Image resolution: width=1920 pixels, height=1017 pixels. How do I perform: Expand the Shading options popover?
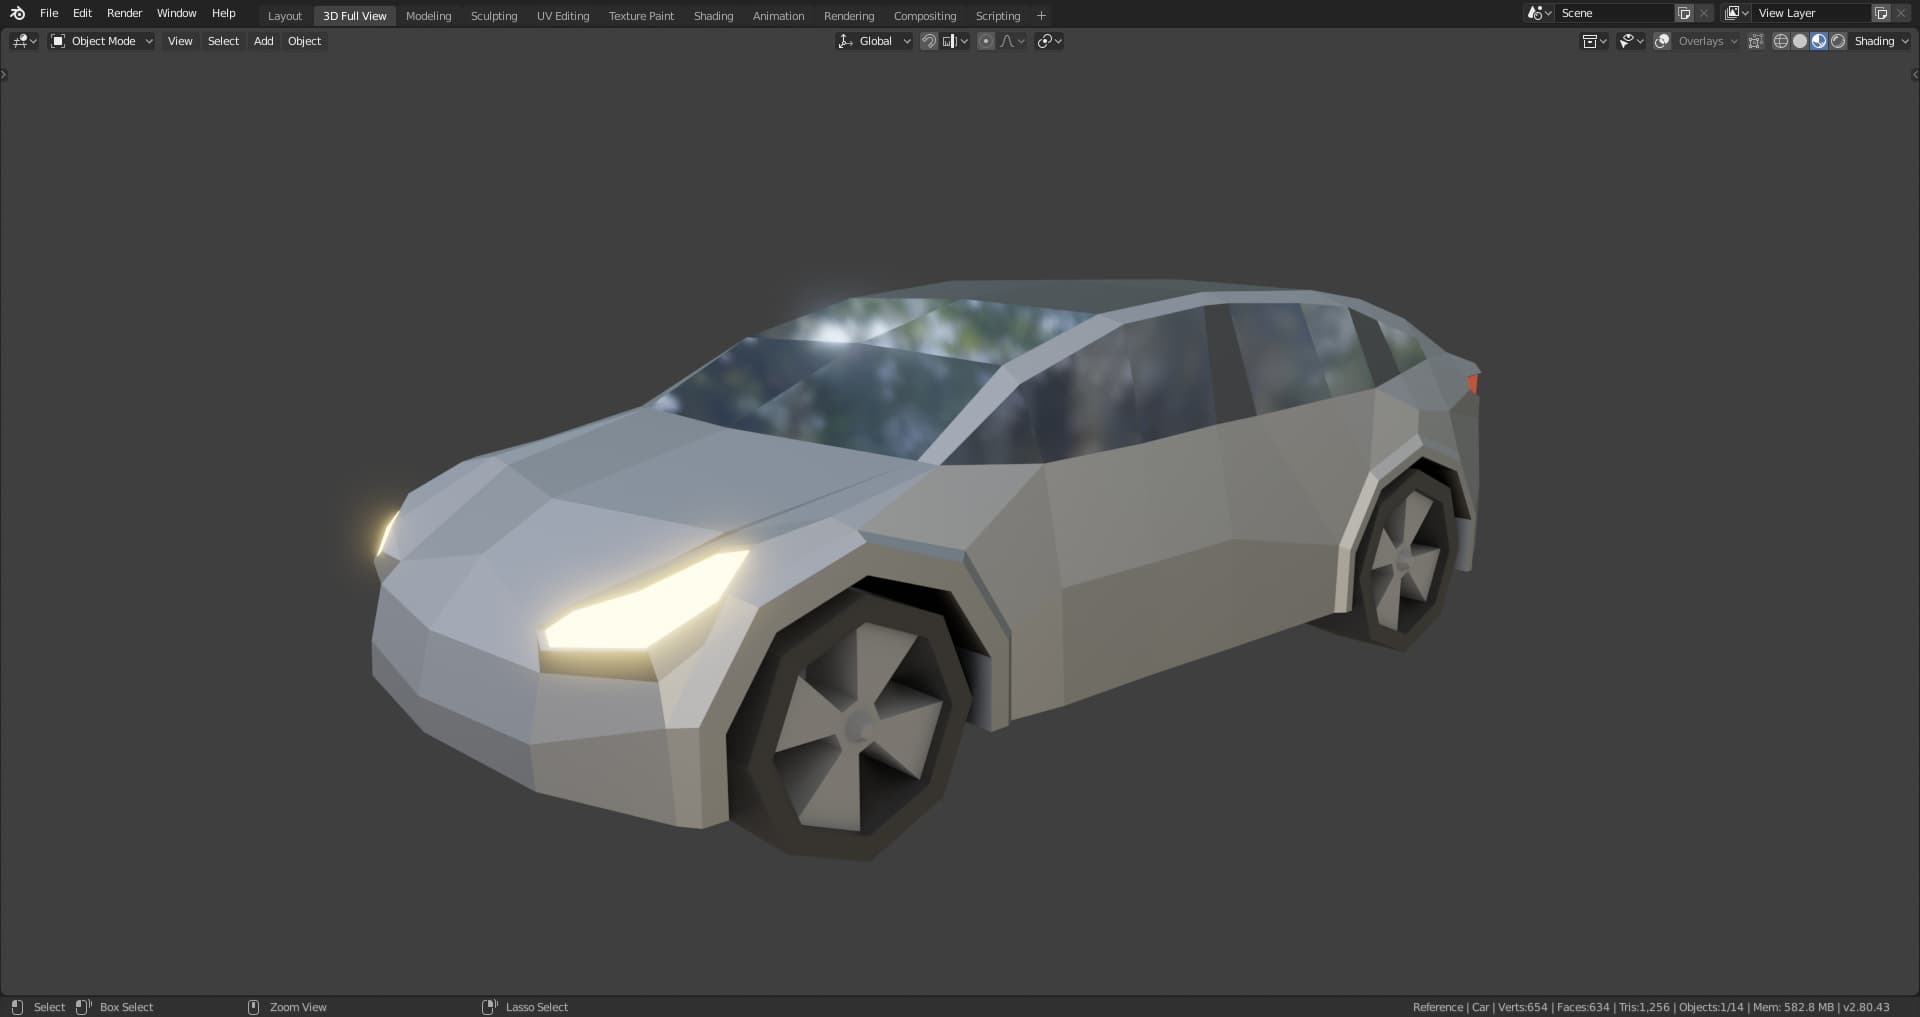1881,41
